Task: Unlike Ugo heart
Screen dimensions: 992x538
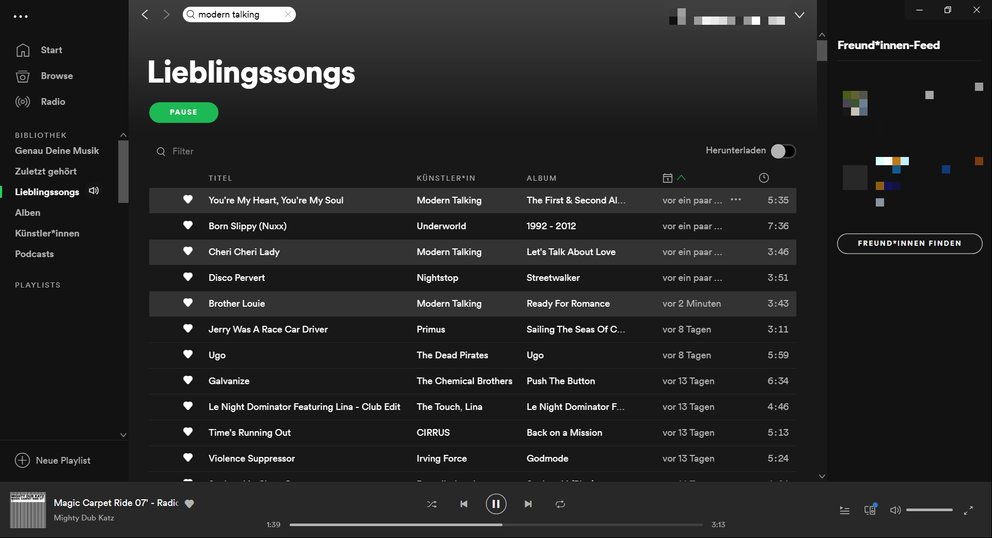Action: pos(188,354)
